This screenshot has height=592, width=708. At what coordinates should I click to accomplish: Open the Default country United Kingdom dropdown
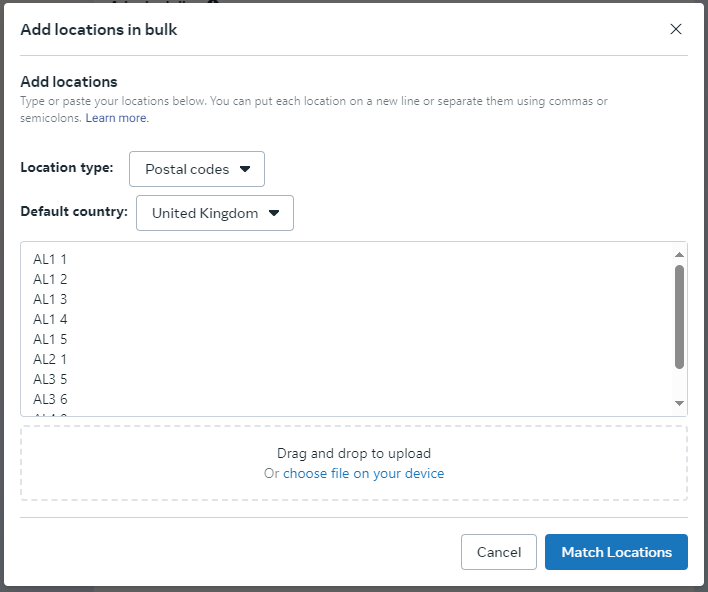[x=215, y=213]
